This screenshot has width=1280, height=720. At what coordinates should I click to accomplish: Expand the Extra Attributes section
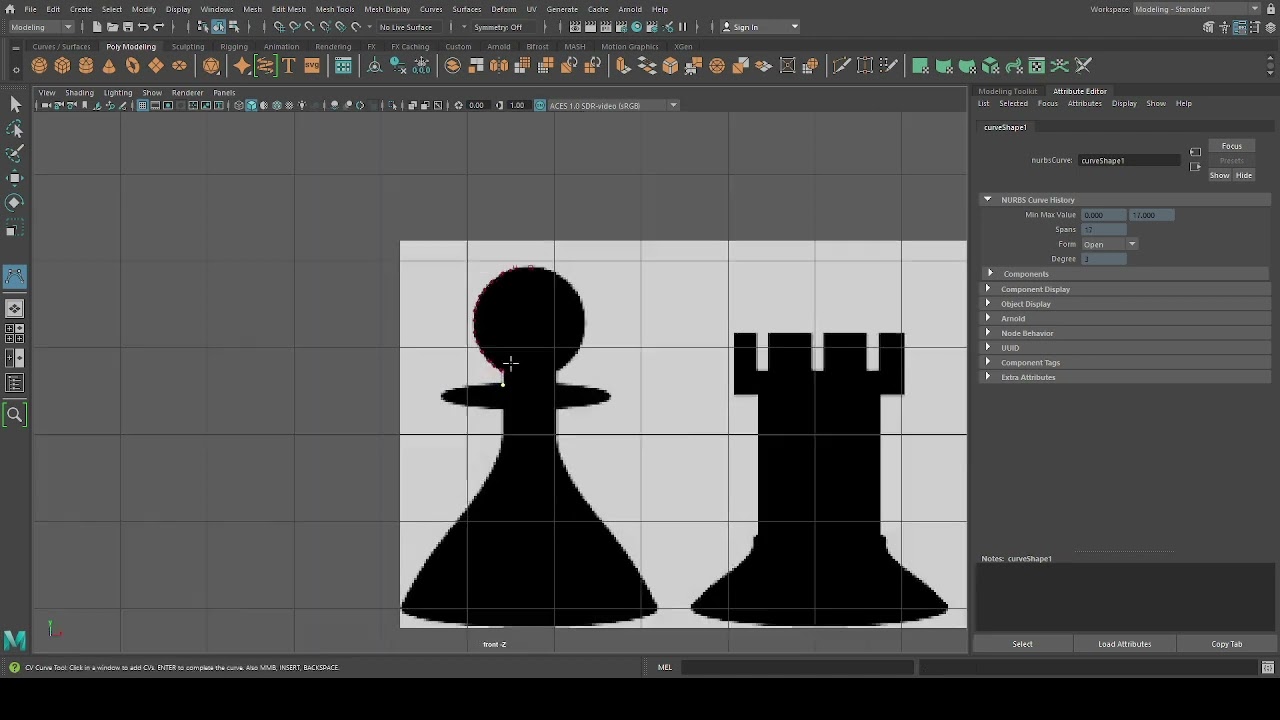988,377
